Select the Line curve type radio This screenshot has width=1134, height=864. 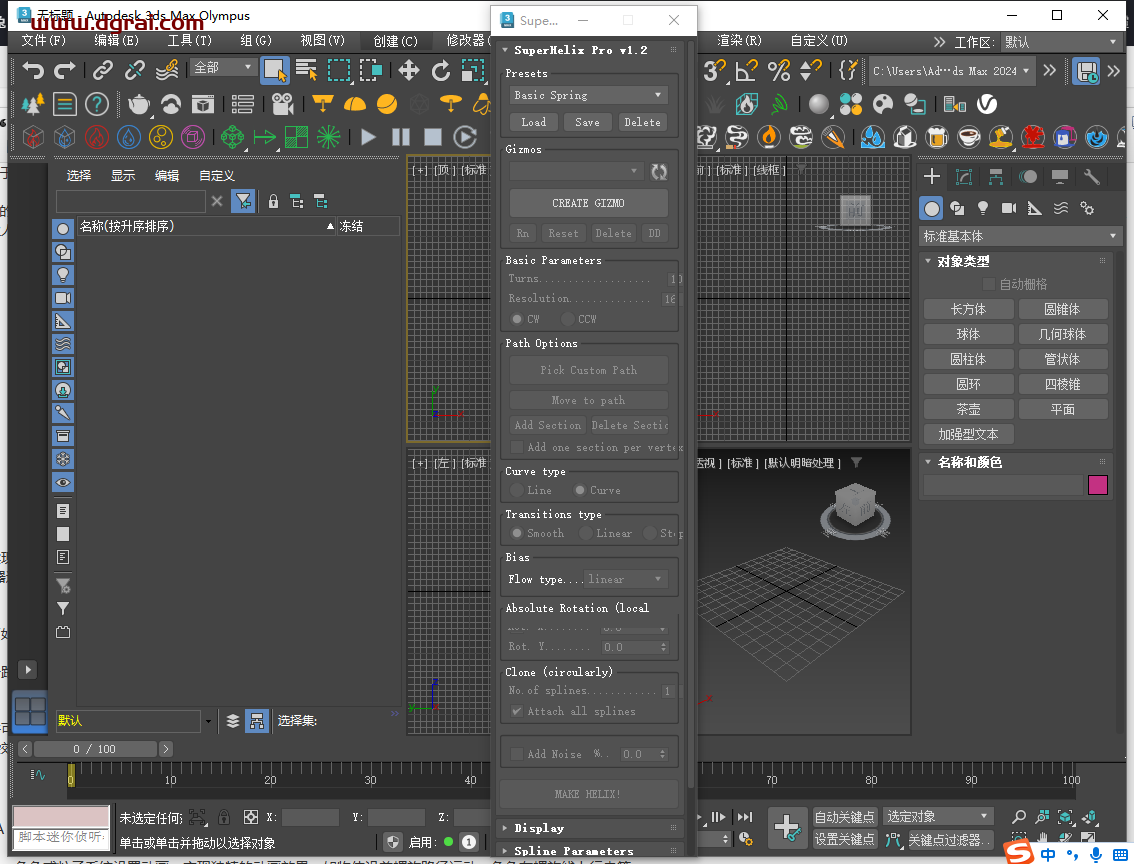pyautogui.click(x=516, y=490)
